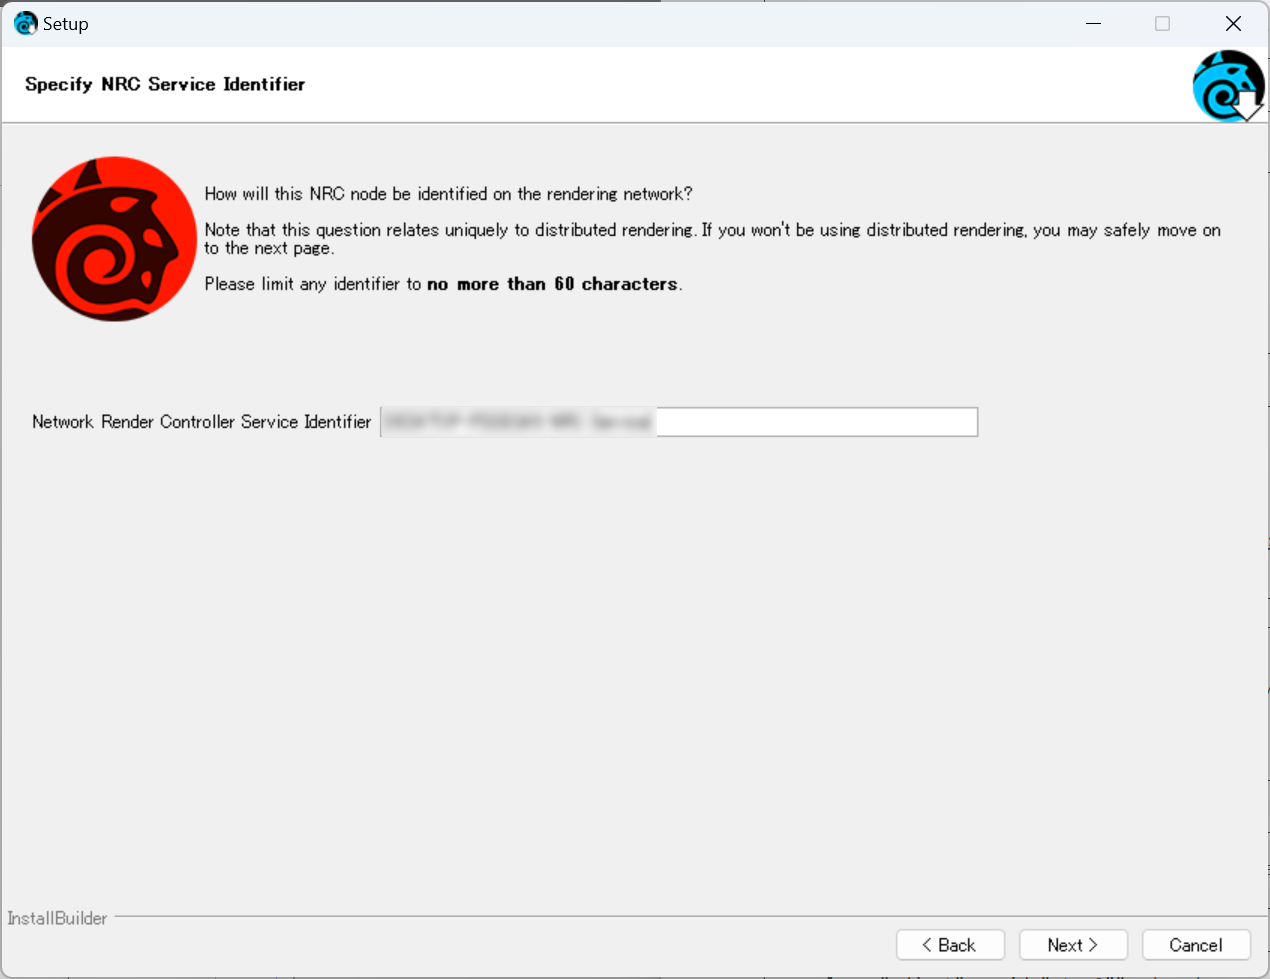Click the Specify NRC Service Identifier heading
Image resolution: width=1270 pixels, height=979 pixels.
pos(165,84)
